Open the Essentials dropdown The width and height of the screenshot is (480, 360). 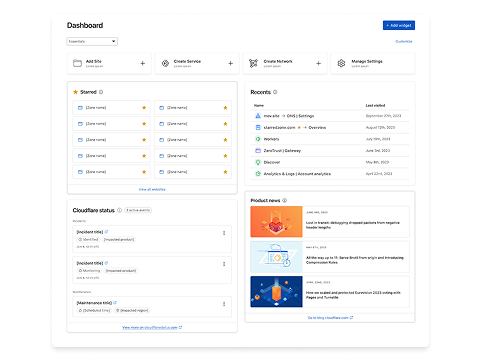click(92, 41)
